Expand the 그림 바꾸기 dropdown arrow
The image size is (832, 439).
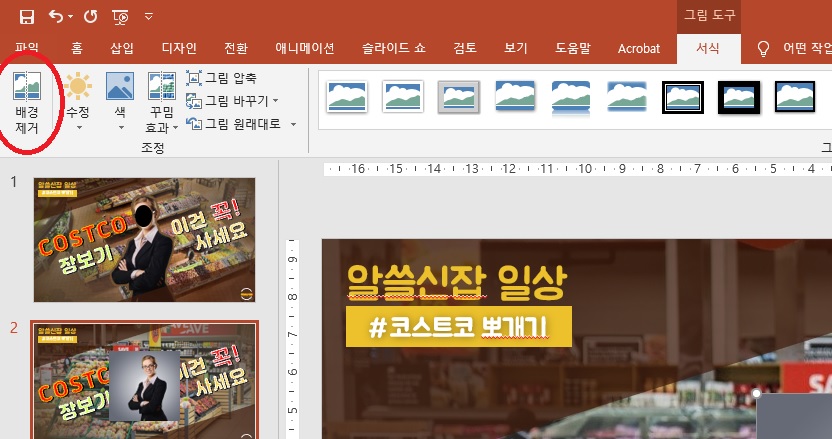click(x=275, y=101)
